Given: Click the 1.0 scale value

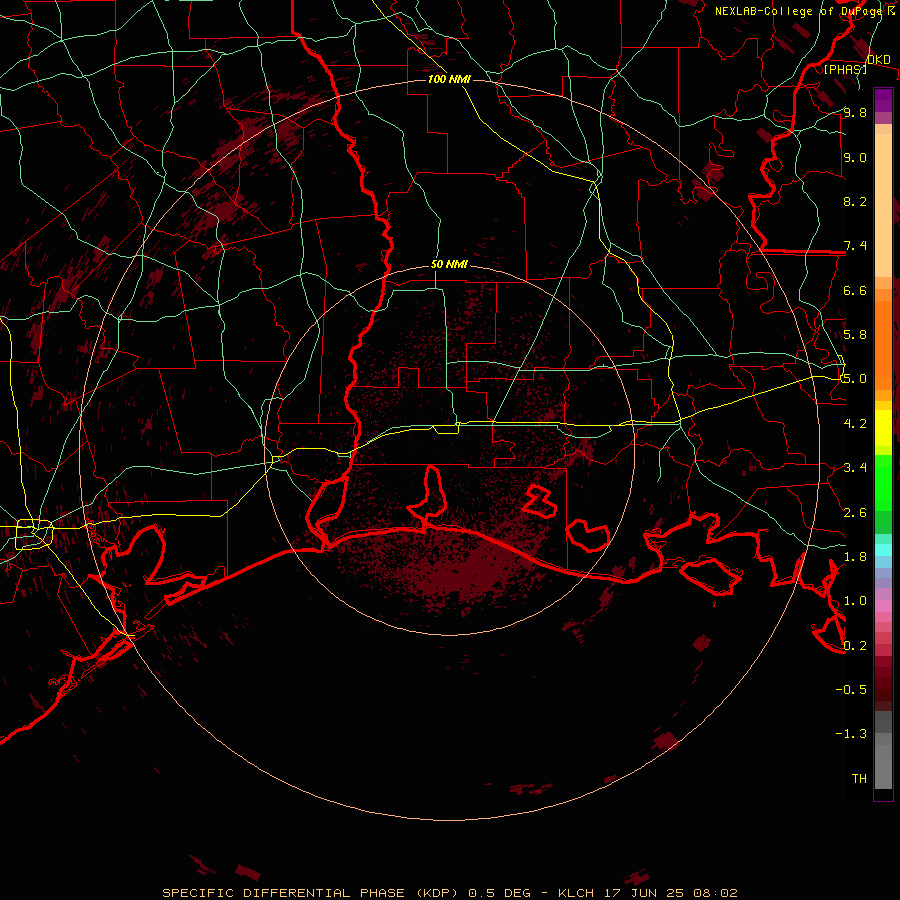Looking at the screenshot, I should [x=855, y=601].
